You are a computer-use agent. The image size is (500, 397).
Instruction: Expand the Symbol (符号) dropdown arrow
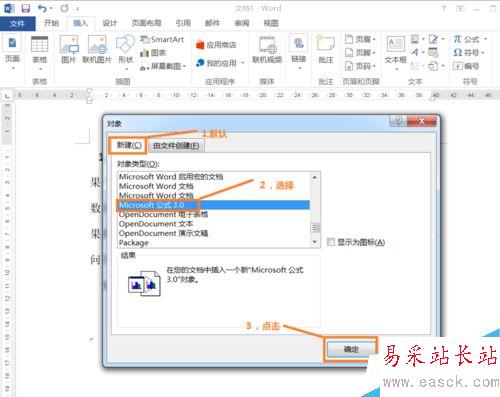coord(483,52)
